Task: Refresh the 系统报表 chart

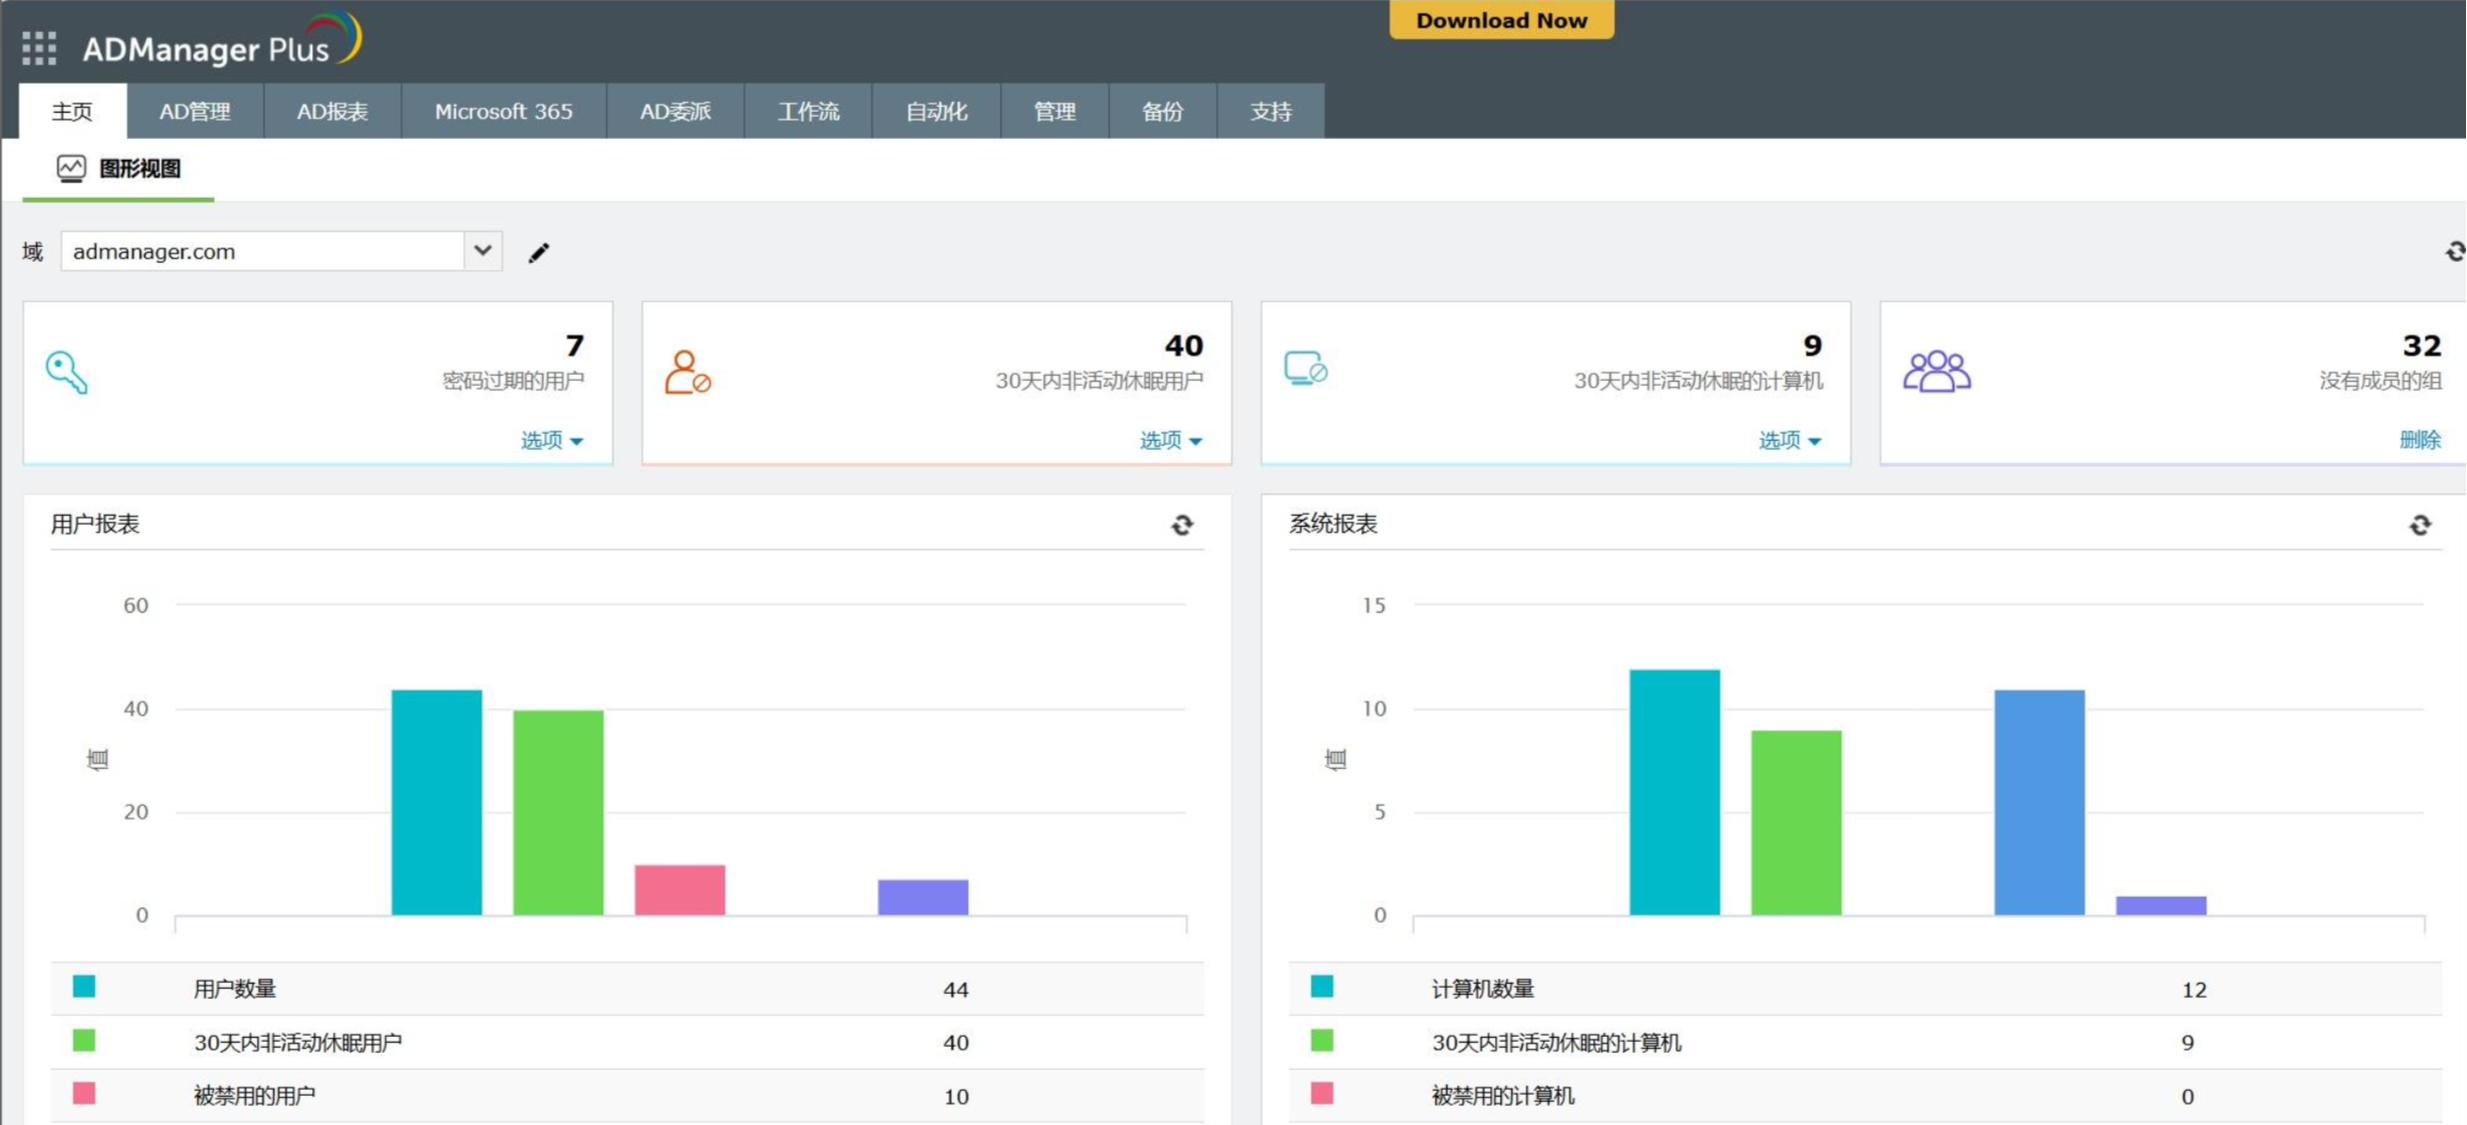Action: [2419, 525]
